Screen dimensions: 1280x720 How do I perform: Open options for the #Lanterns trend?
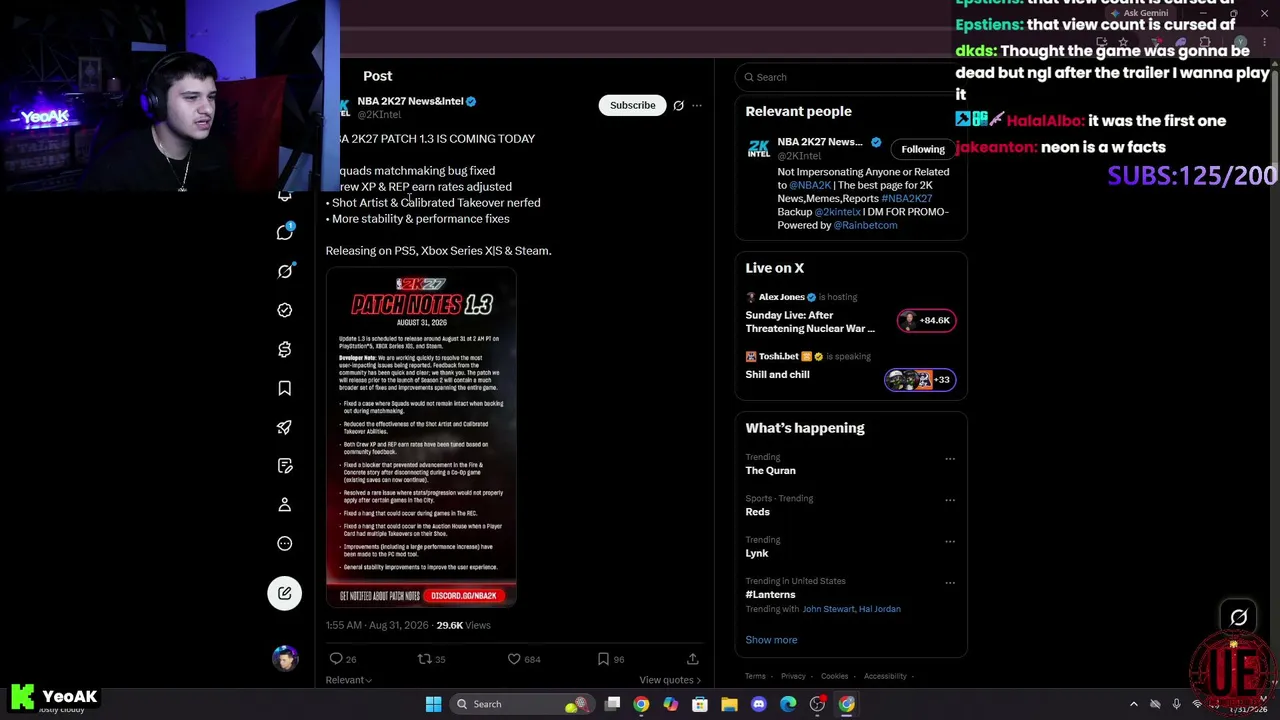pos(950,582)
